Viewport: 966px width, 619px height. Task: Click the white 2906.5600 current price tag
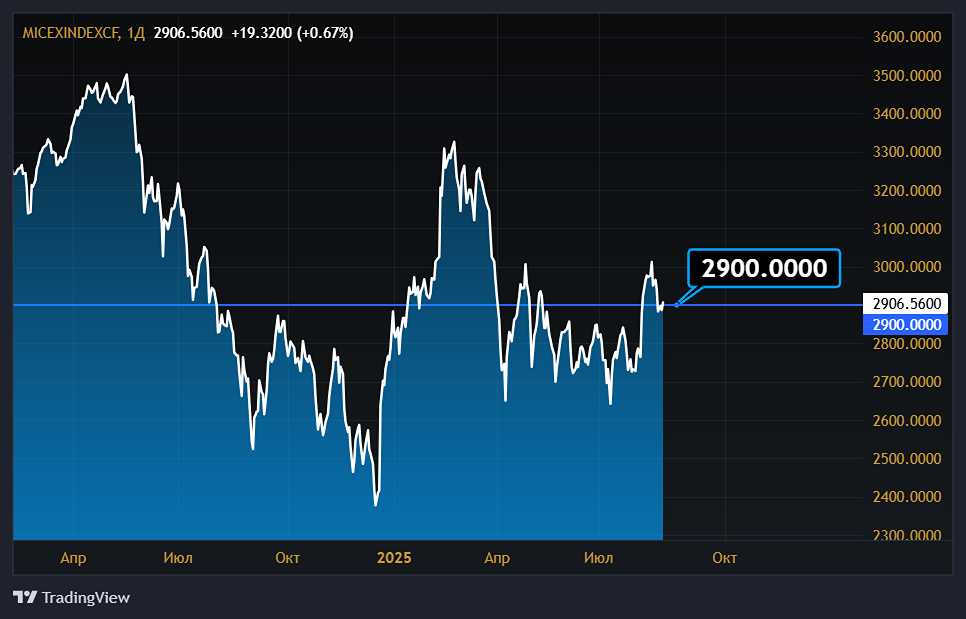click(907, 304)
